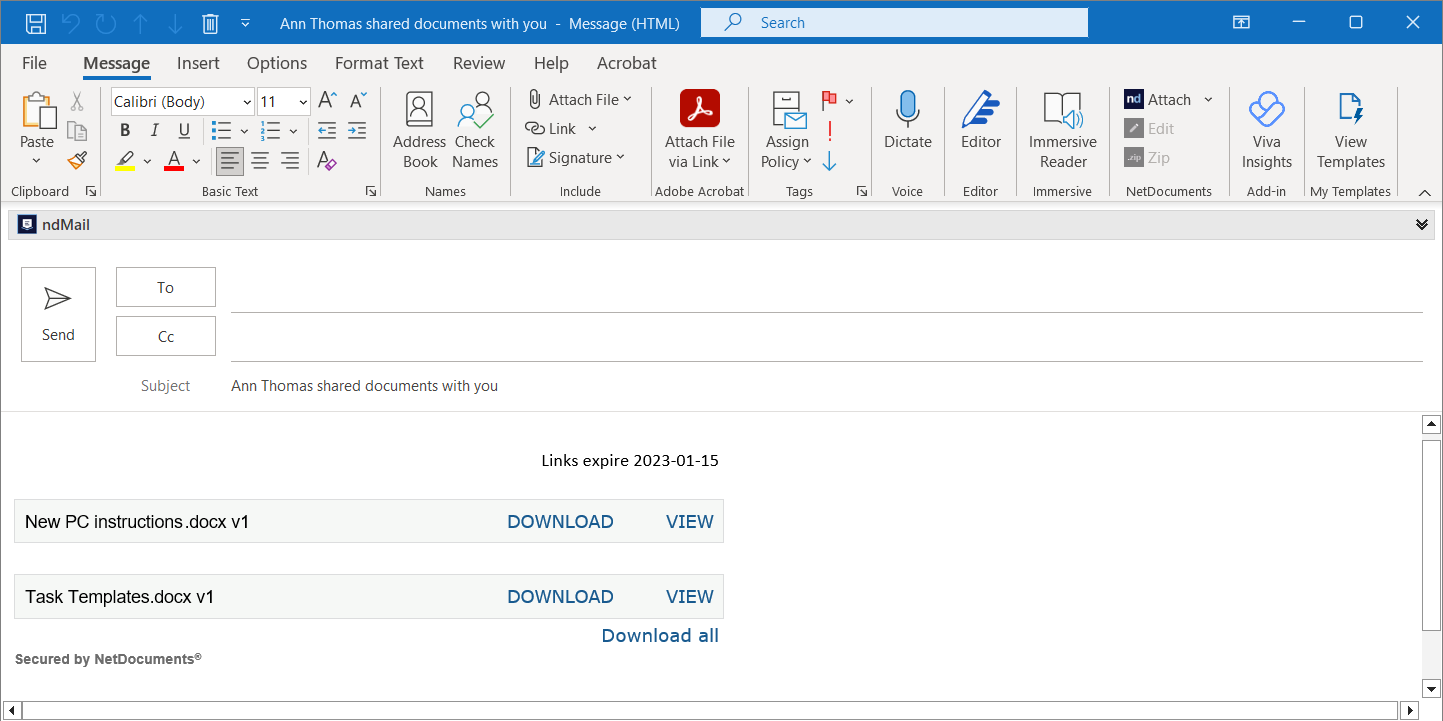Click Download all link
Screen dimensions: 1443x721
659,635
